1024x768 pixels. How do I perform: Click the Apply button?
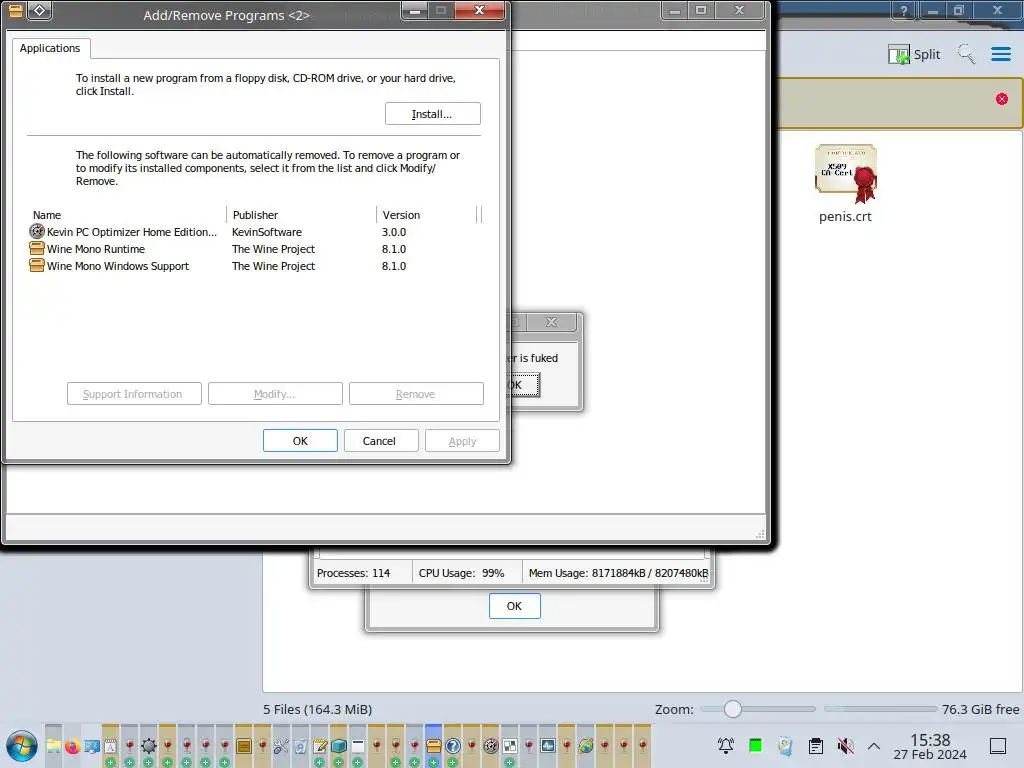point(462,441)
